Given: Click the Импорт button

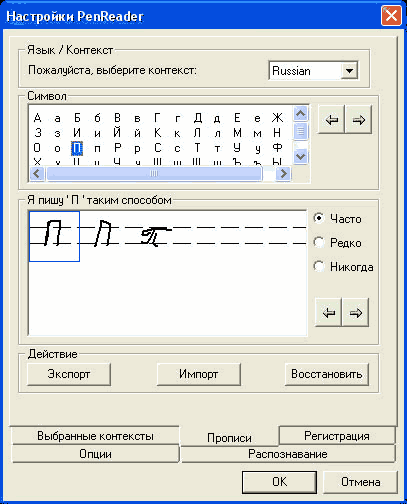Looking at the screenshot, I should point(199,374).
